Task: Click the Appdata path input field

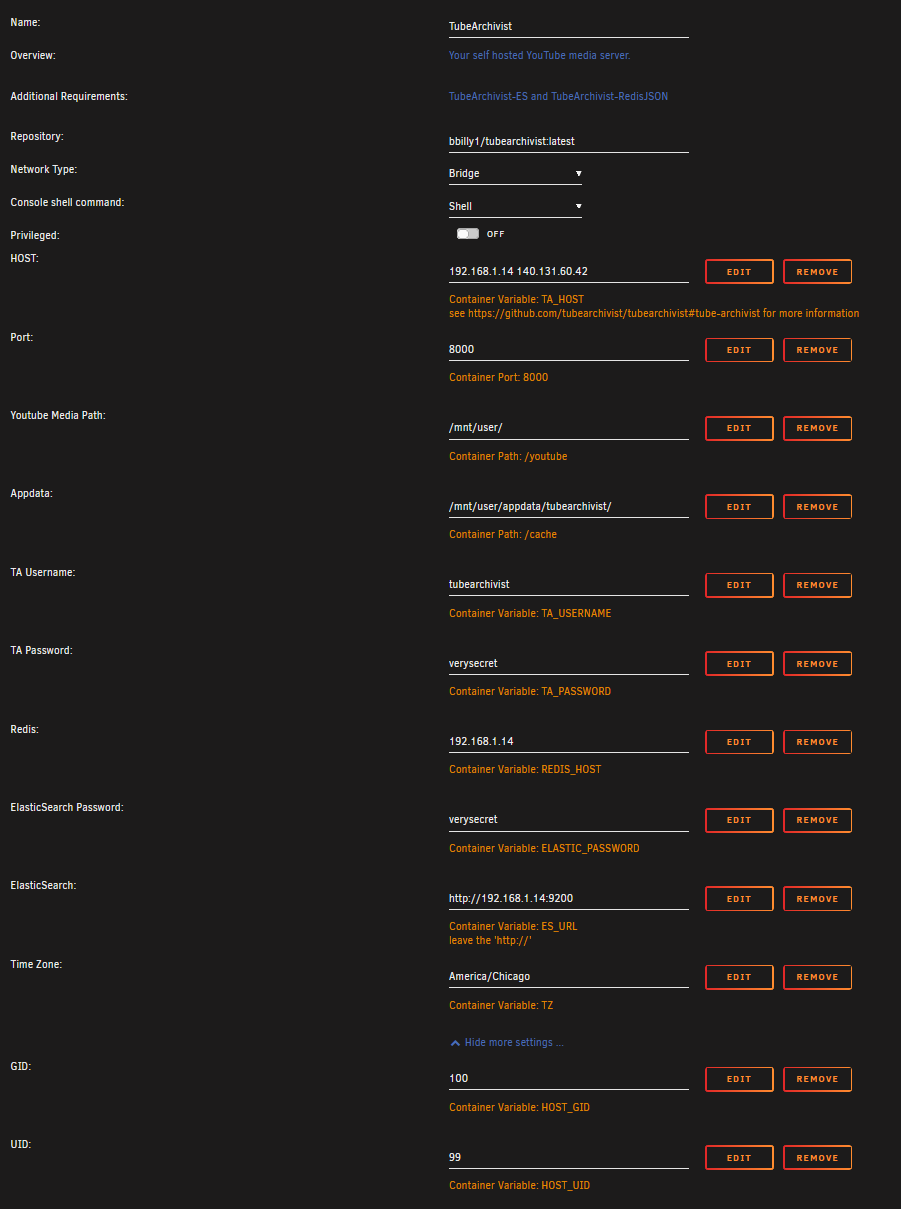Action: pyautogui.click(x=569, y=507)
